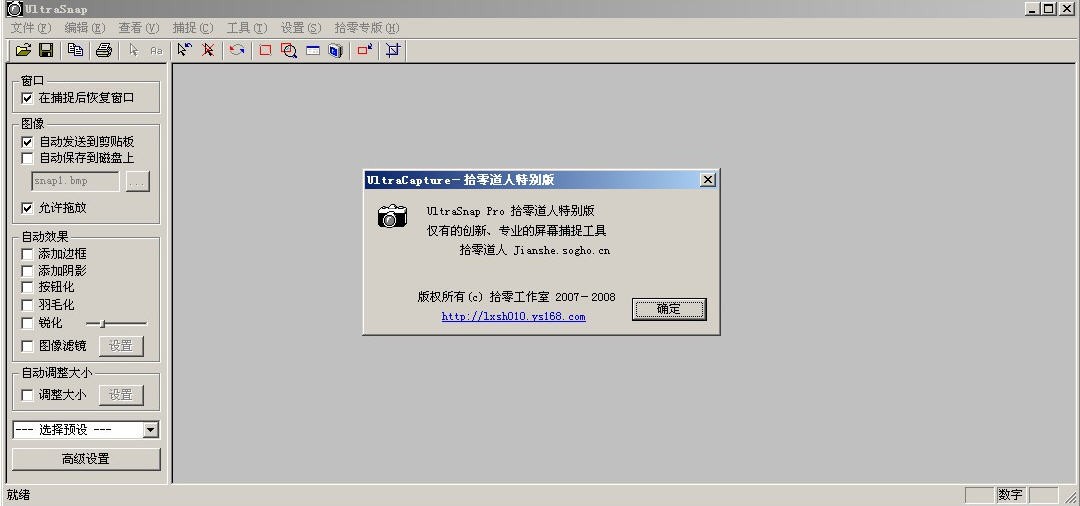Click the 拾零道人 Jianshe.sogho.cn text

click(x=534, y=251)
